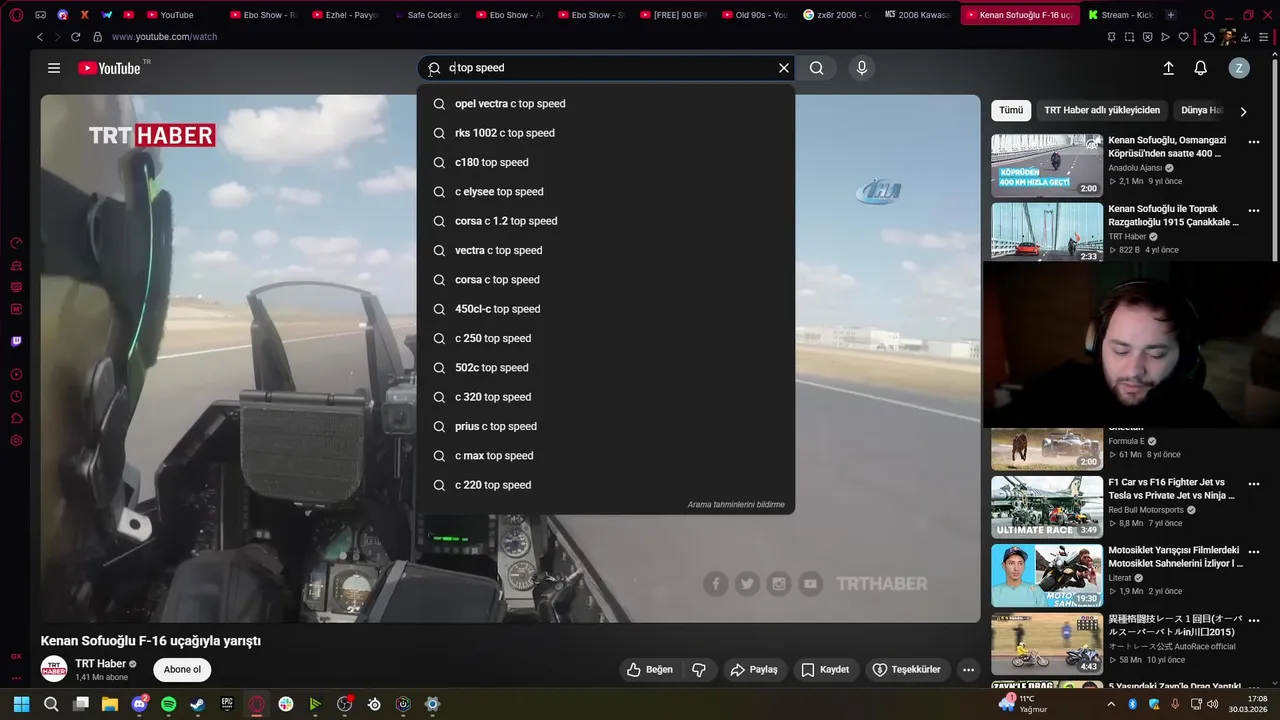
Task: Open the ULTIMATE RACE video thumbnail
Action: (x=1047, y=507)
